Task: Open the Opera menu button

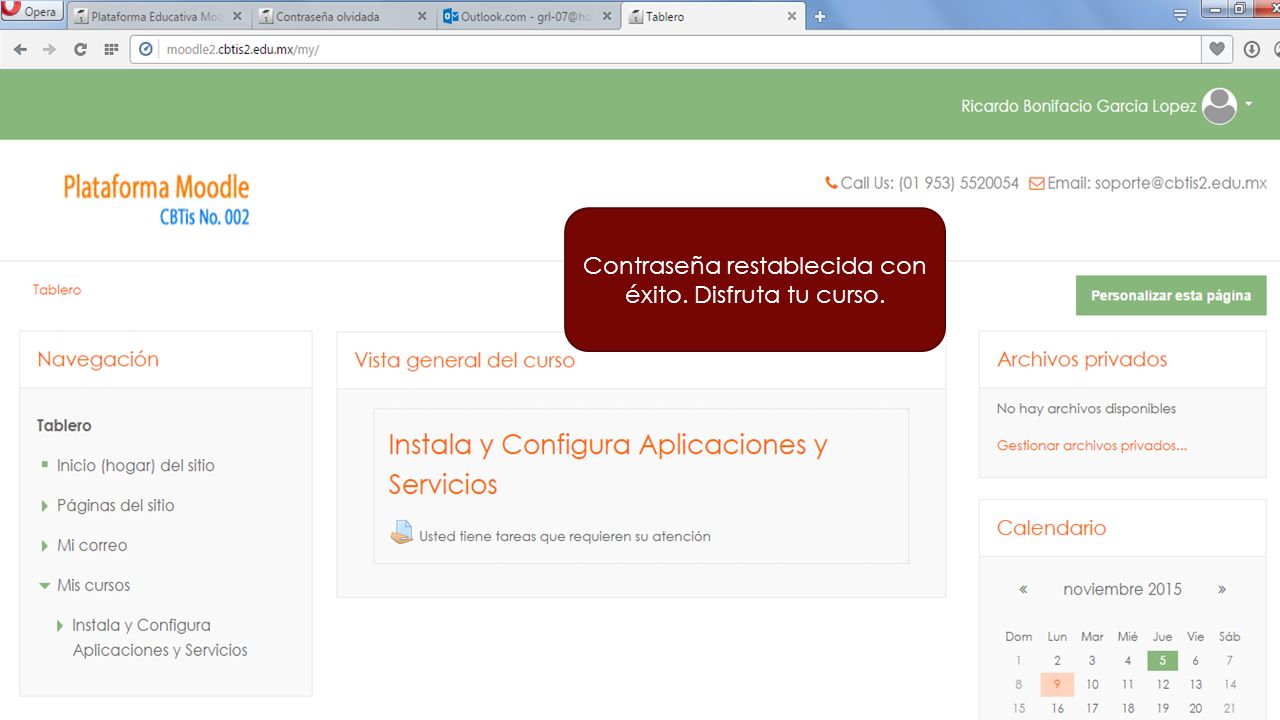Action: (x=32, y=12)
